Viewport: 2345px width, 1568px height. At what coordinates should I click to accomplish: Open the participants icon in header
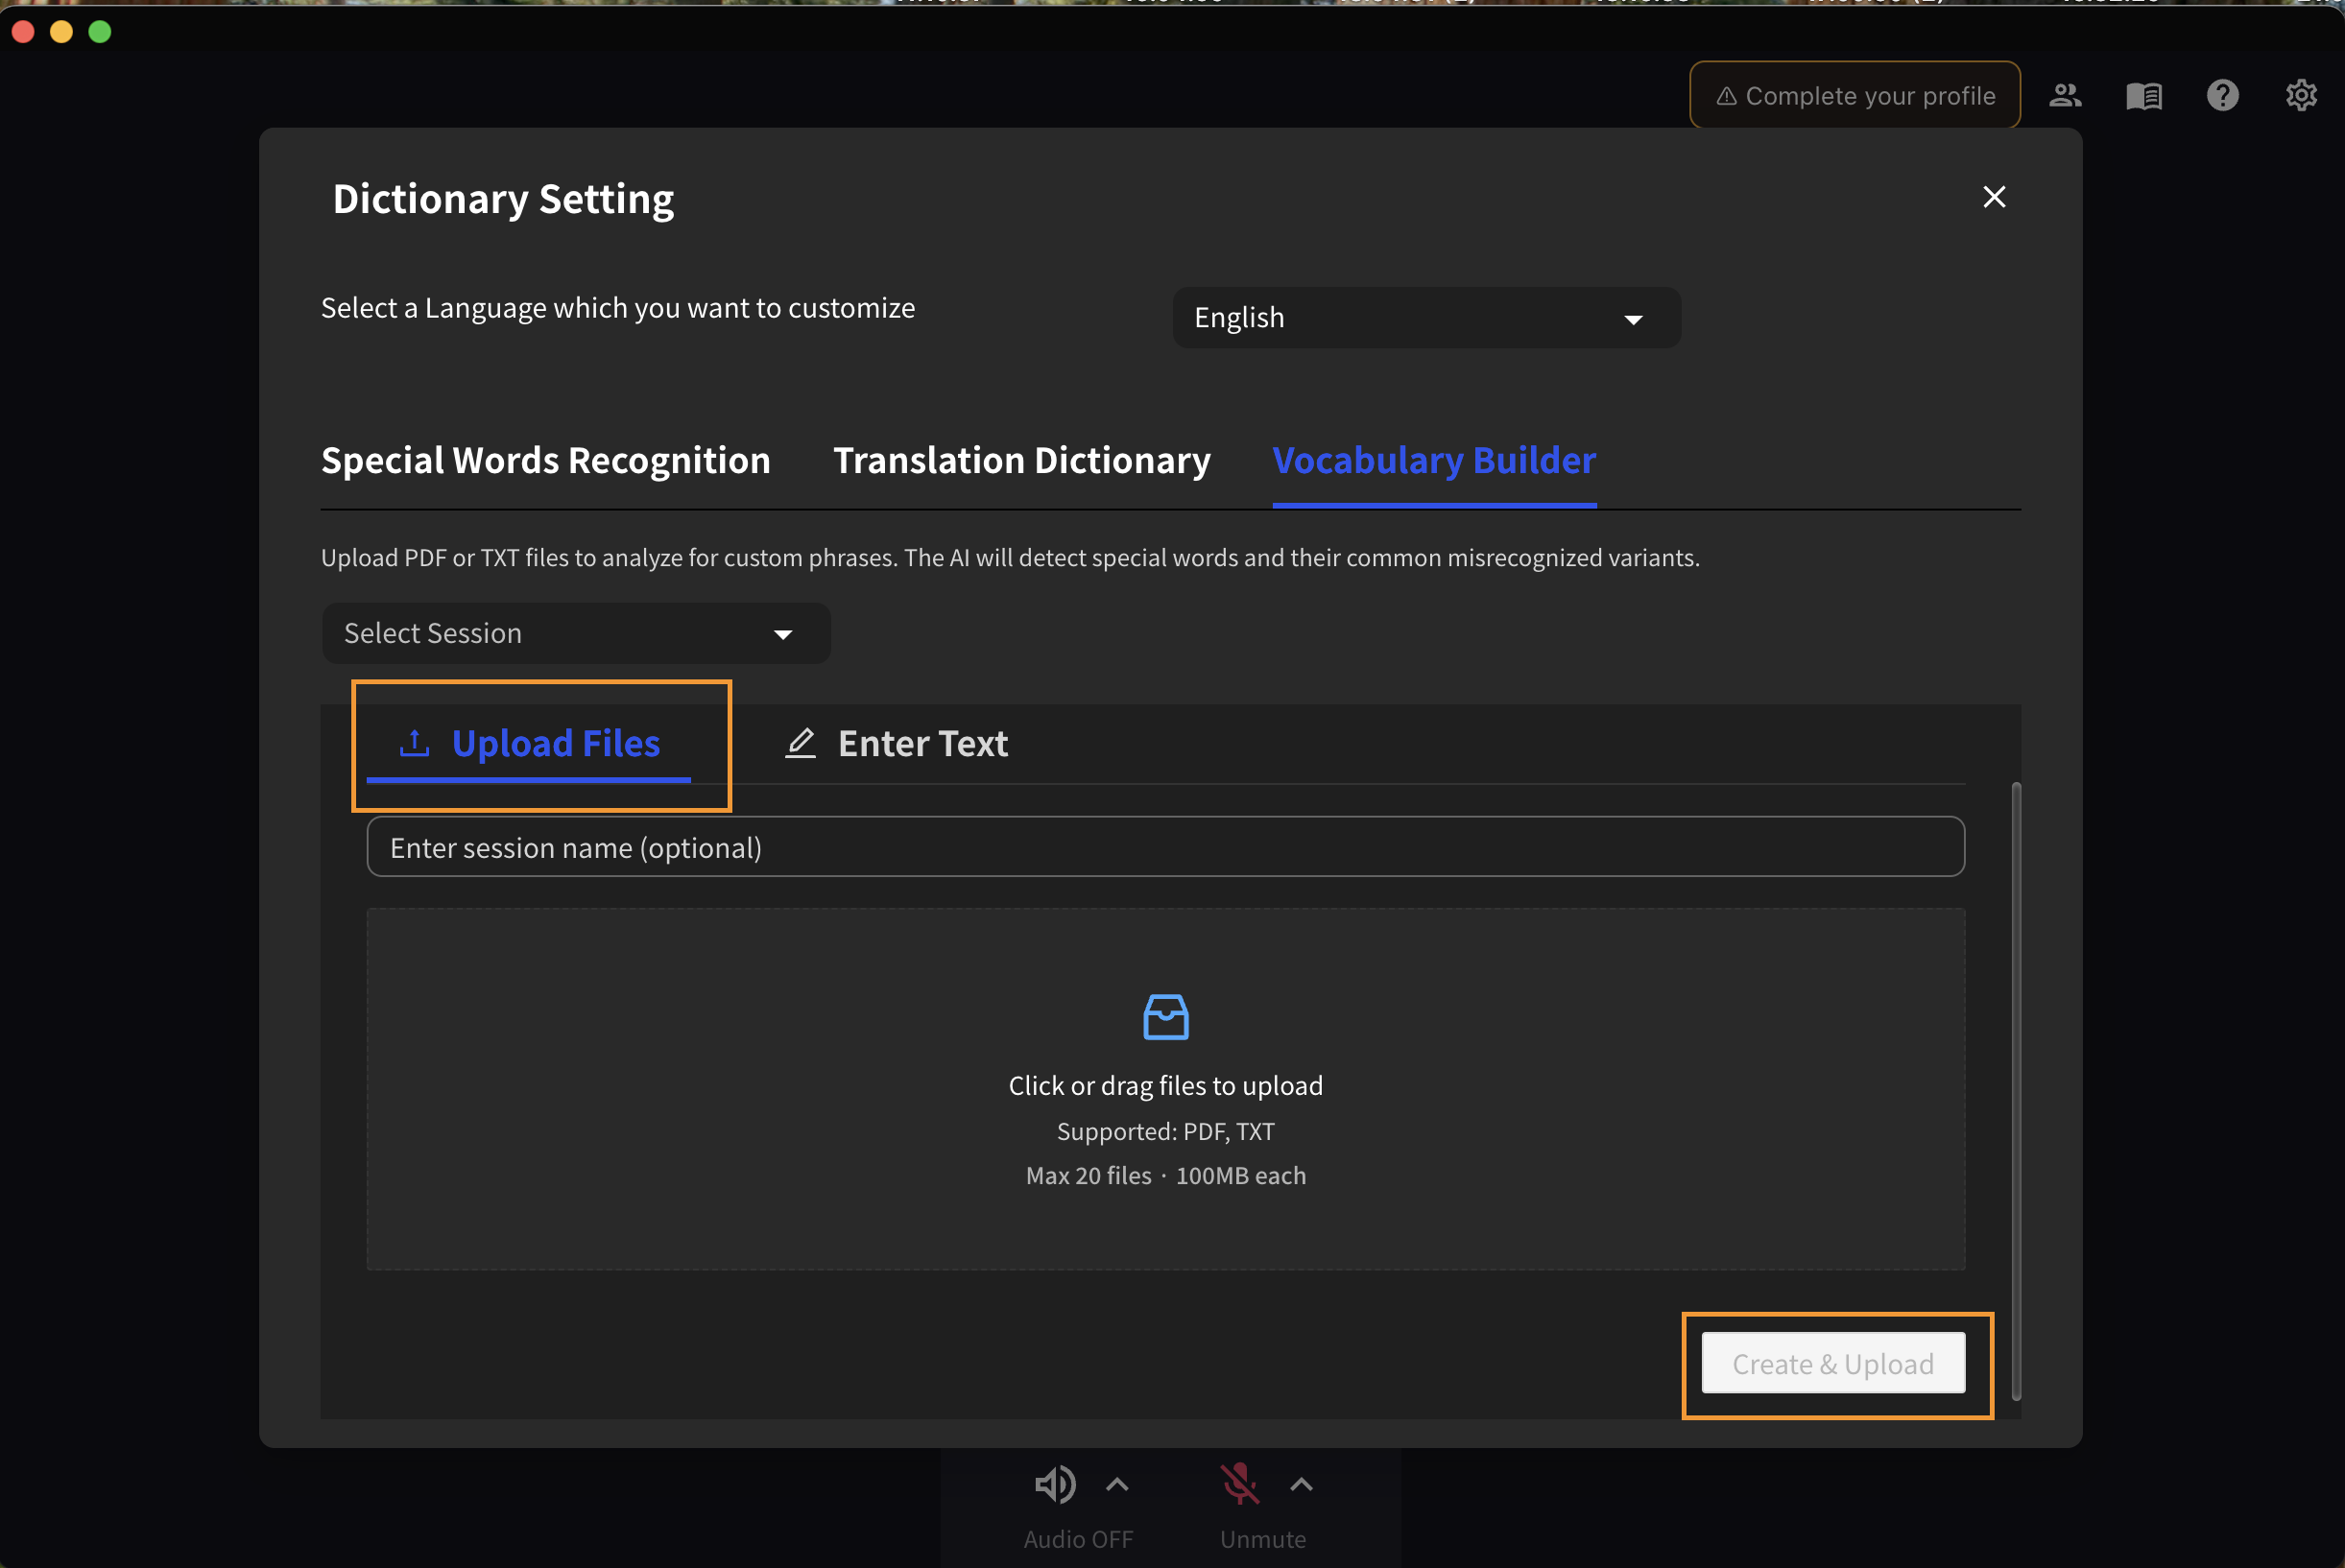pyautogui.click(x=2065, y=96)
